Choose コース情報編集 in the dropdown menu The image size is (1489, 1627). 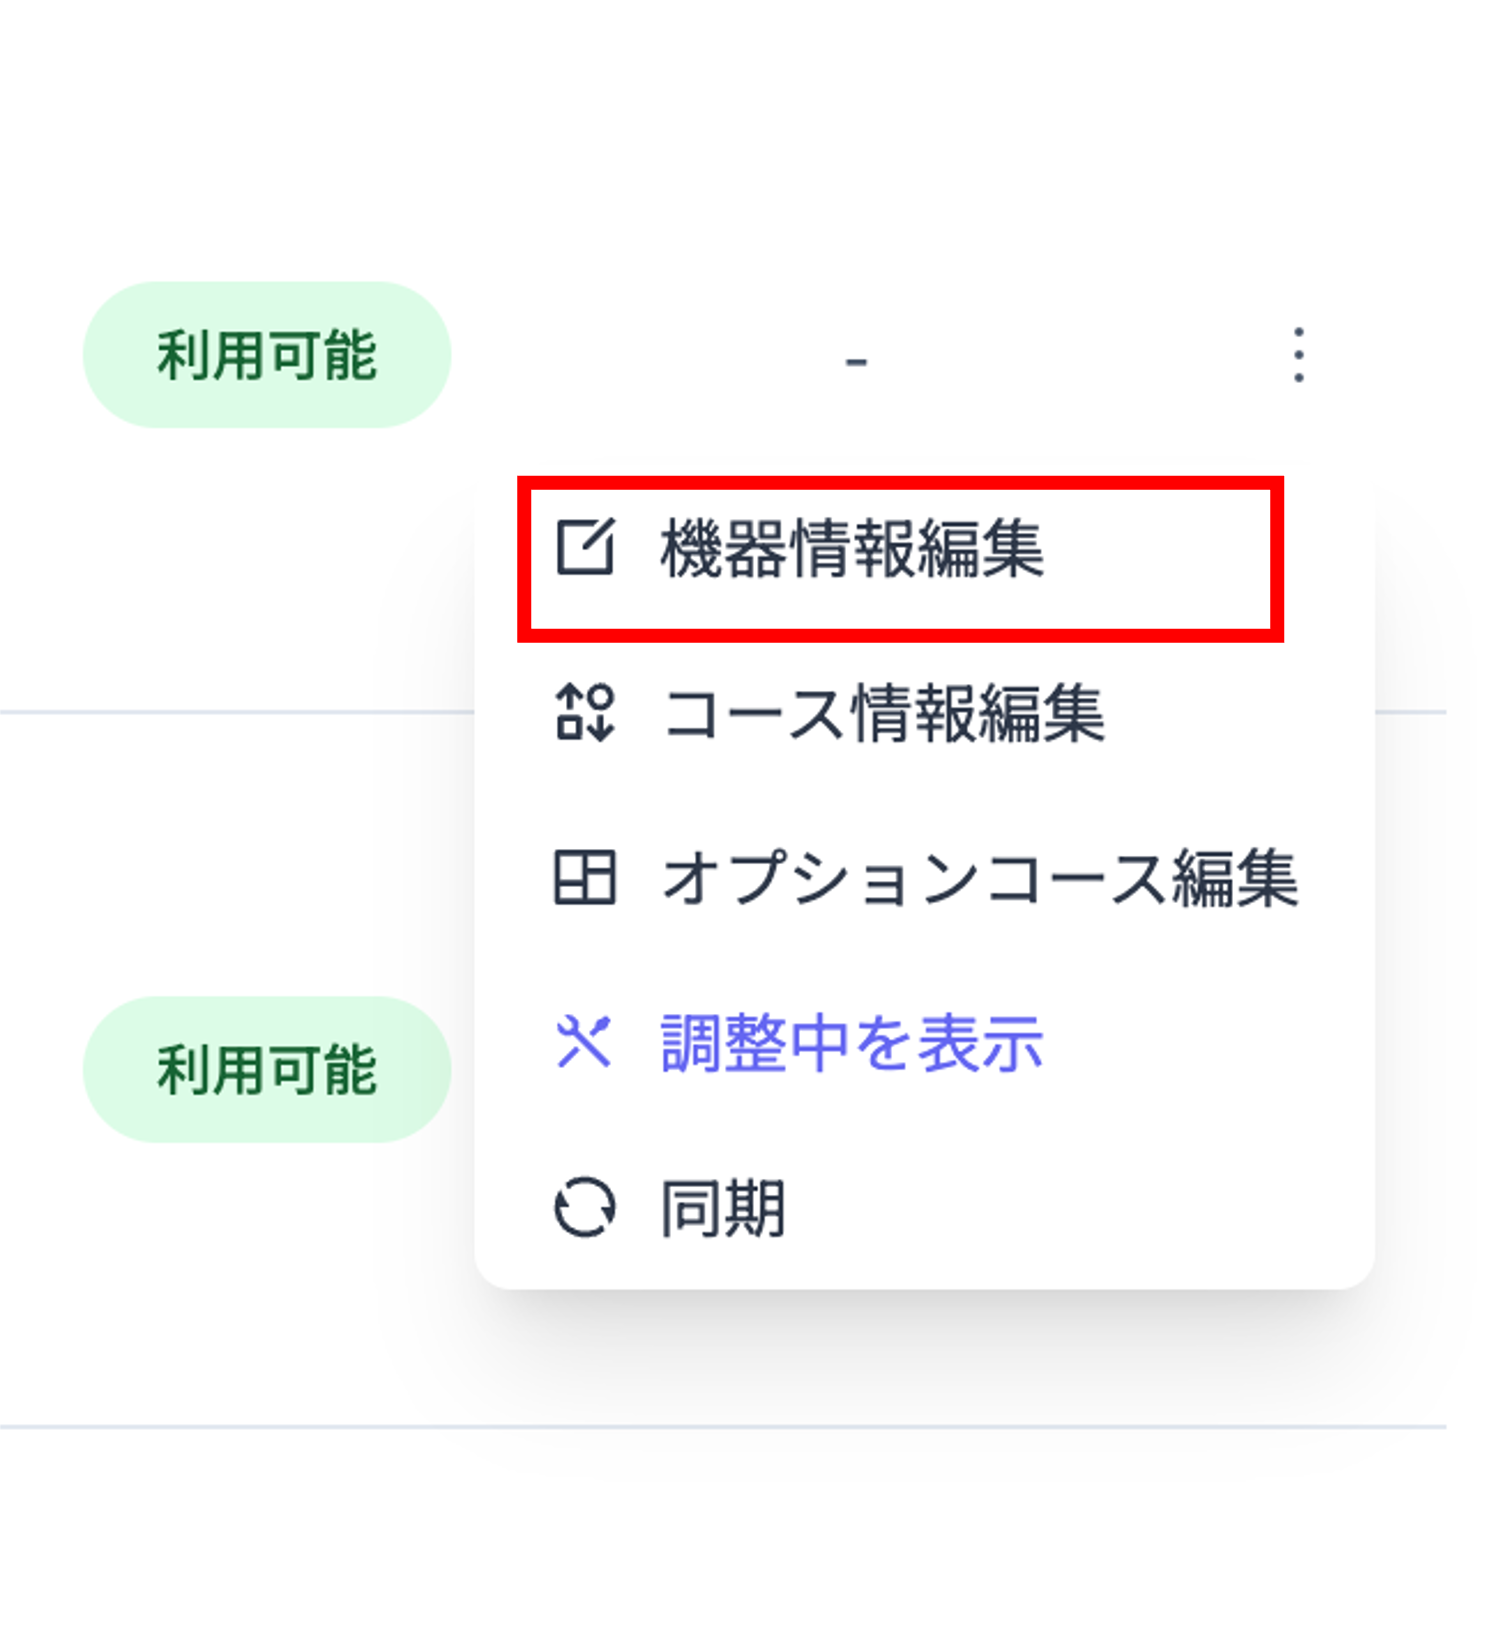point(885,713)
